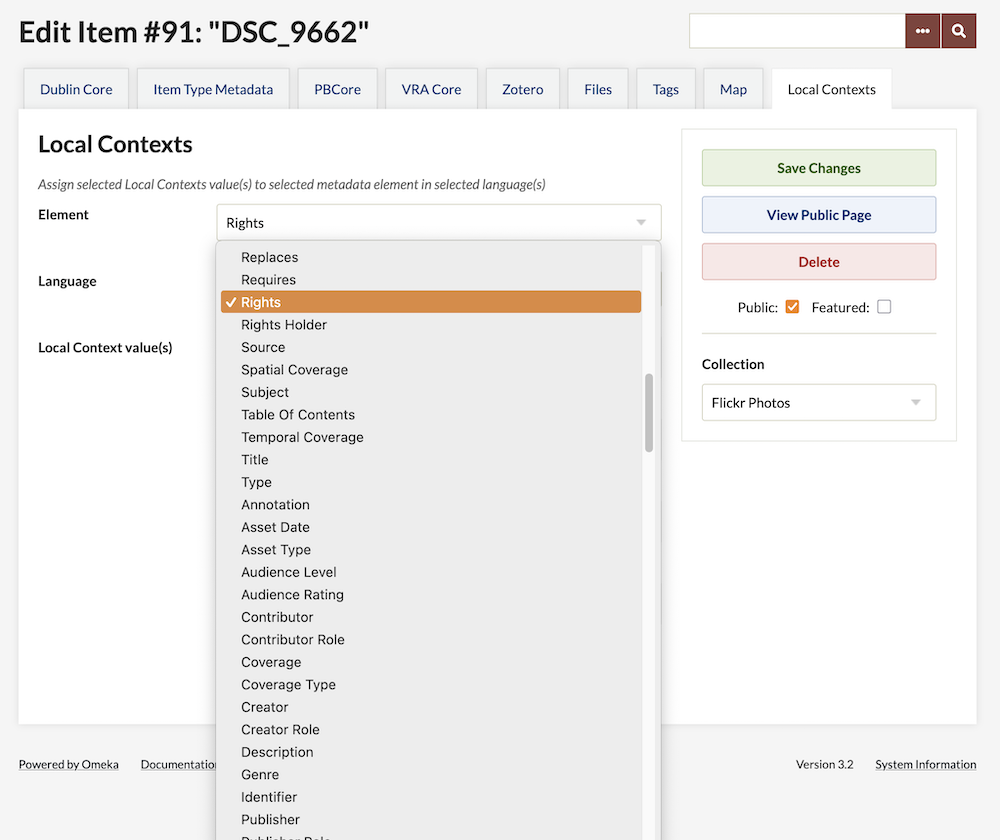Open the System Information link
Screen dimensions: 1000x840
[925, 764]
